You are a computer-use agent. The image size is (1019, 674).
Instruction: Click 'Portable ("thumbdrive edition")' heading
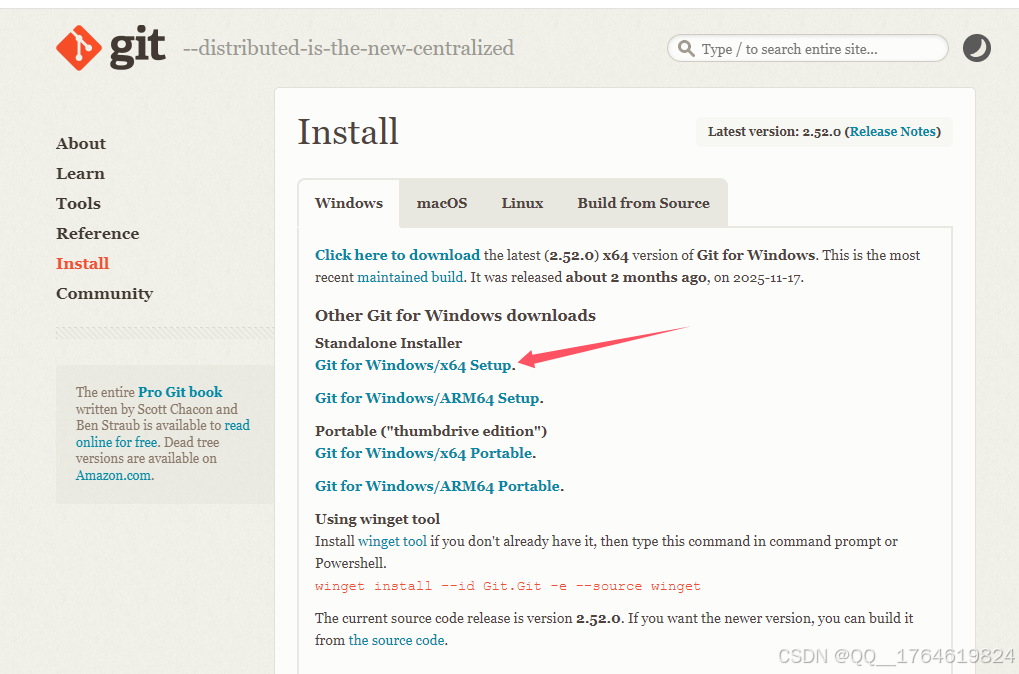(431, 432)
